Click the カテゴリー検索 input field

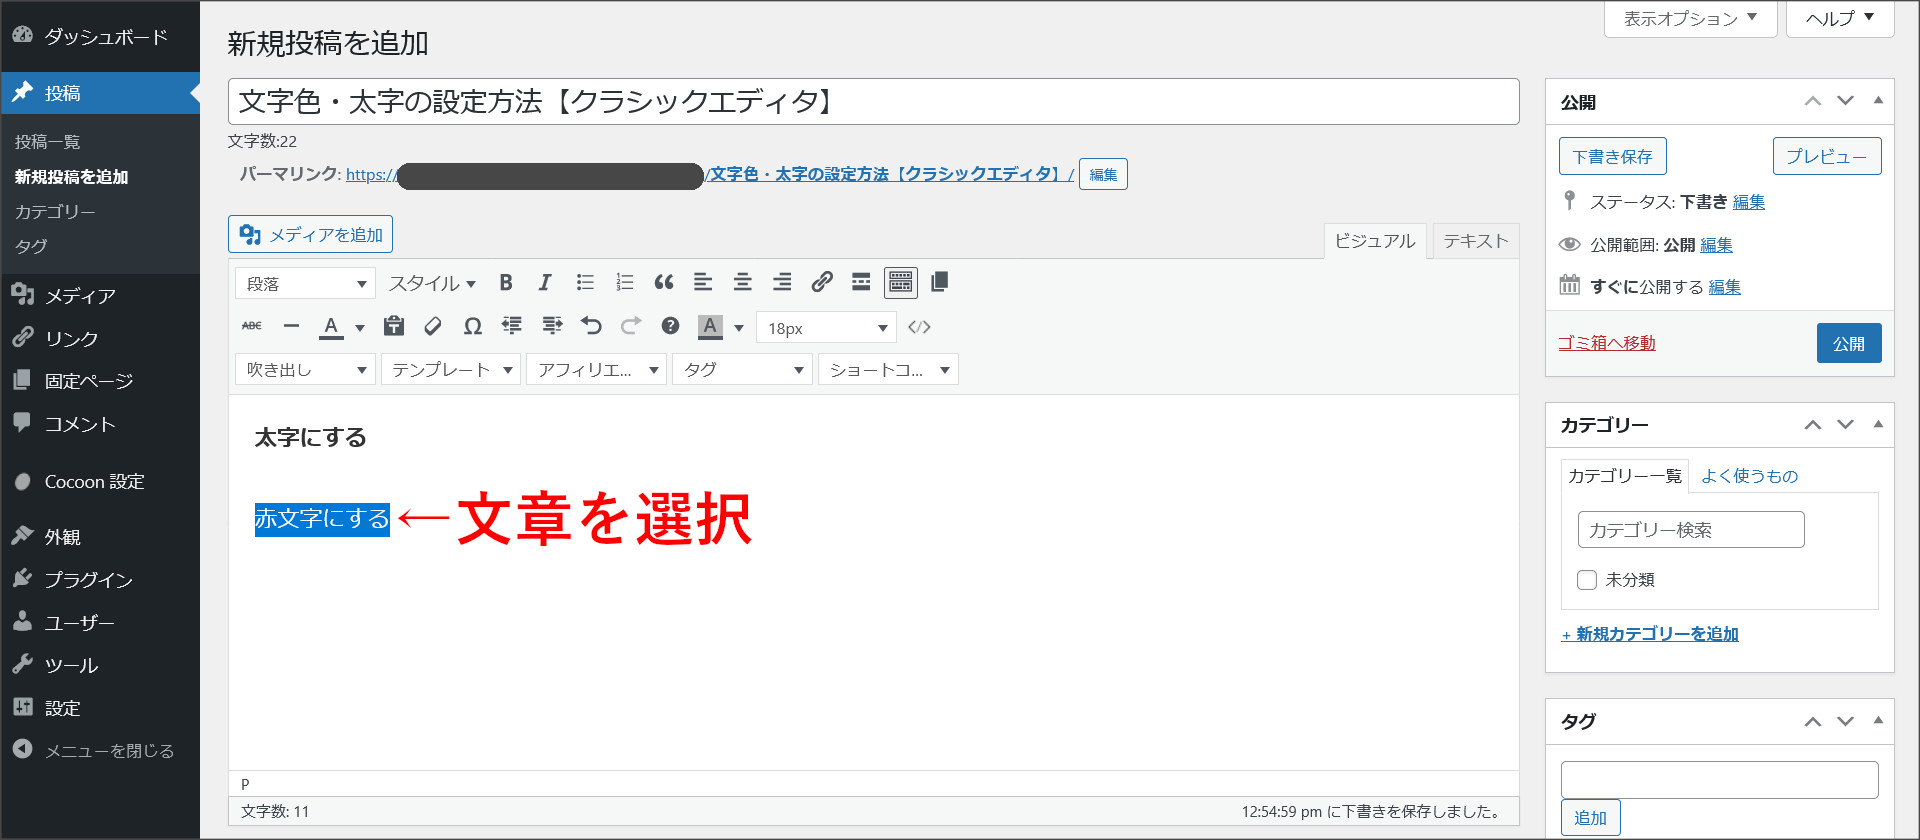pos(1691,529)
